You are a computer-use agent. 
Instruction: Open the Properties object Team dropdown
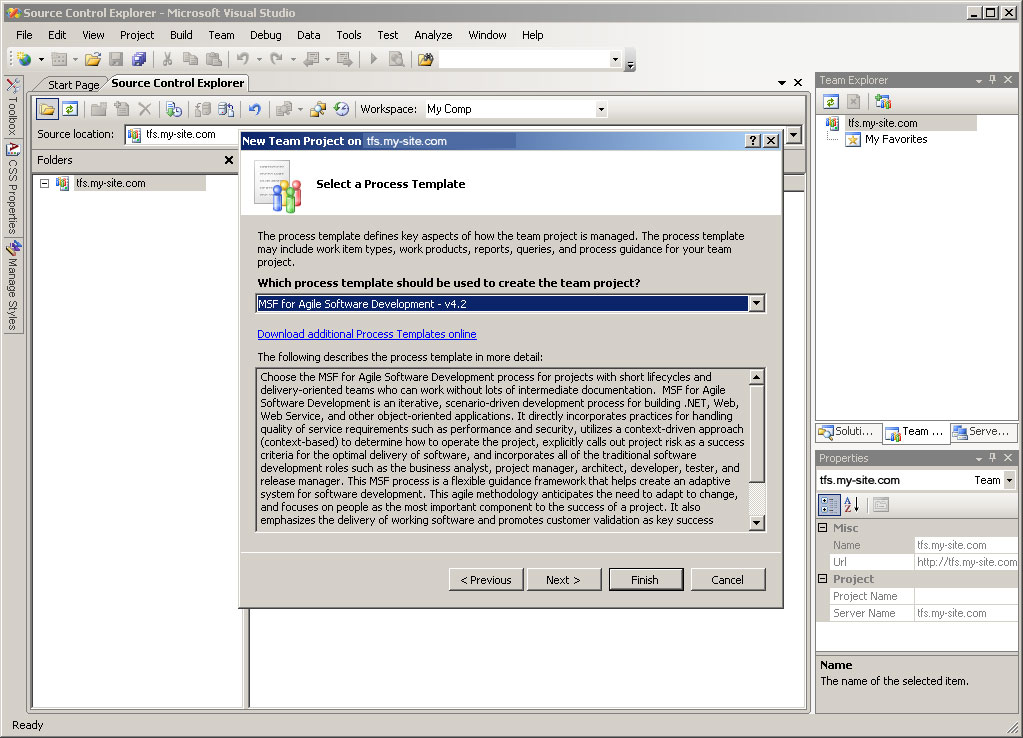tap(1009, 480)
